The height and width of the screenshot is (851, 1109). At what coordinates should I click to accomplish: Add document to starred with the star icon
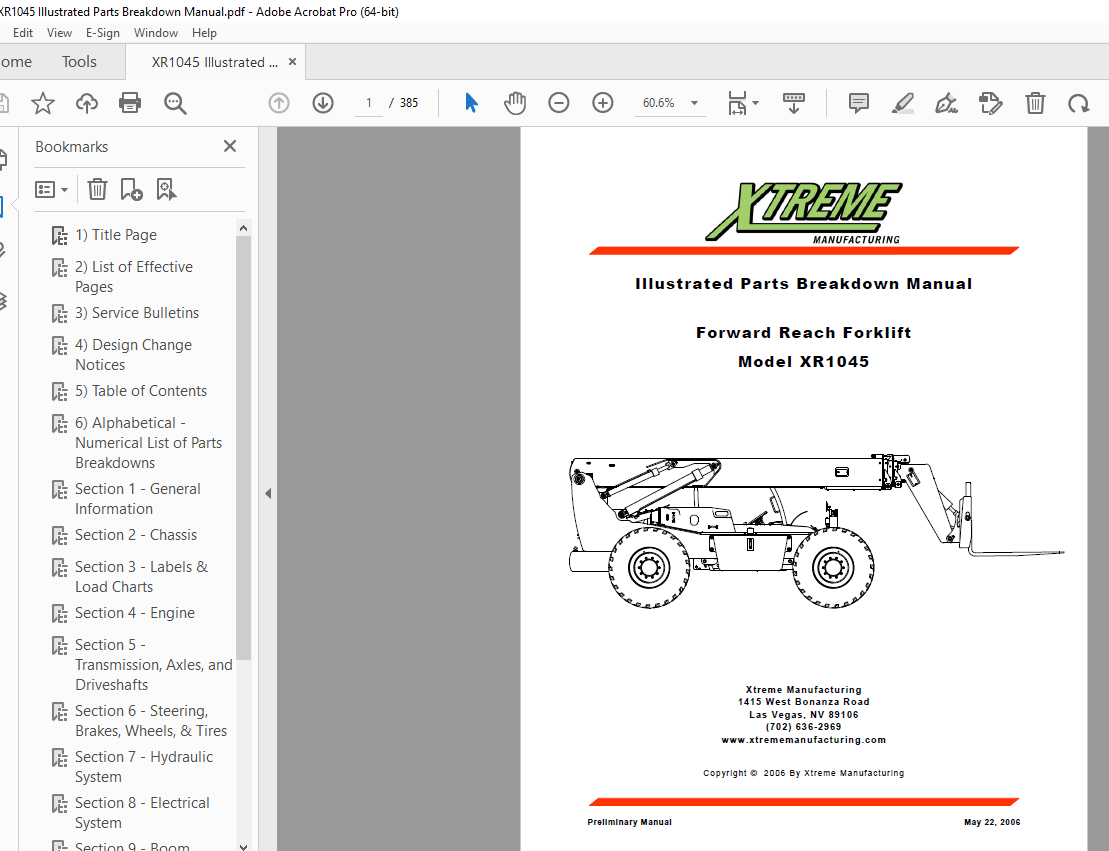(42, 103)
